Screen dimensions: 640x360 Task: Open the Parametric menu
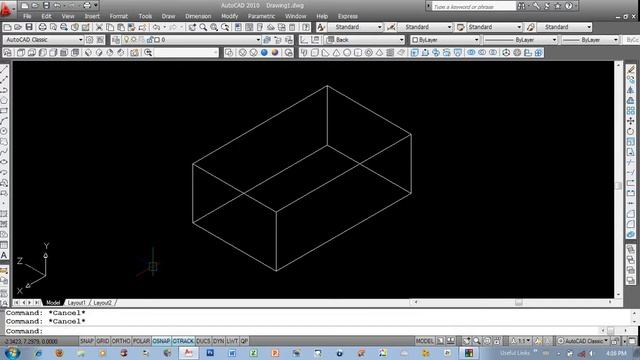click(x=261, y=16)
